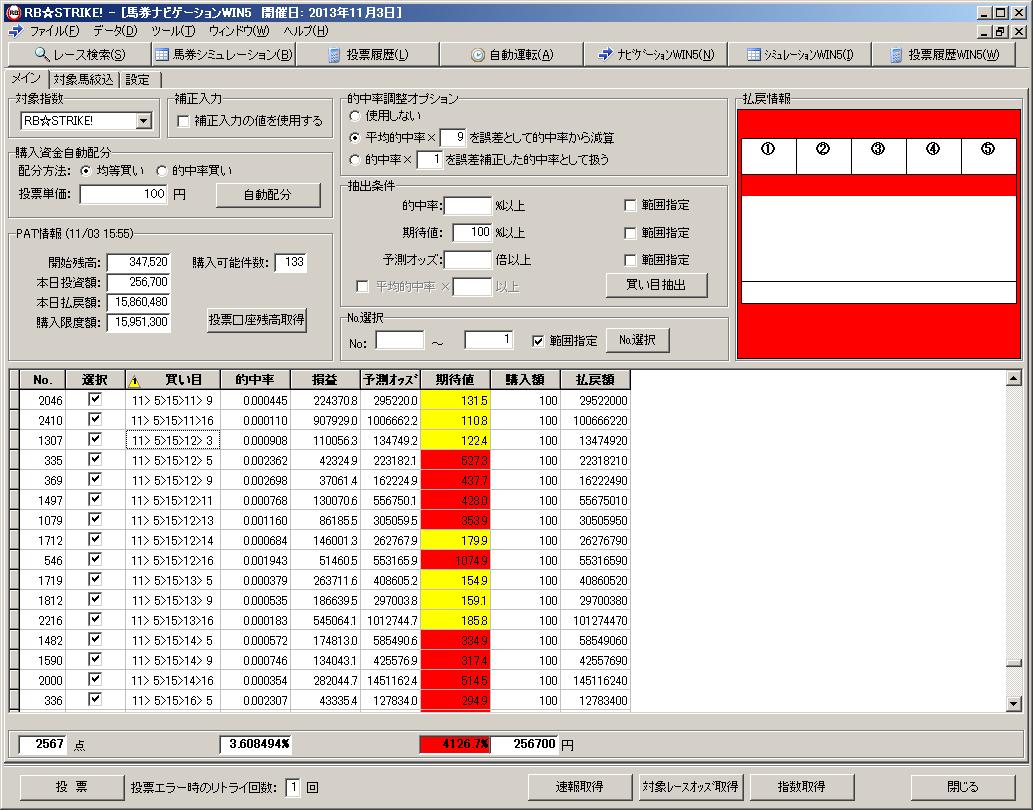Click the 投票 button
The image size is (1033, 810).
pos(72,786)
